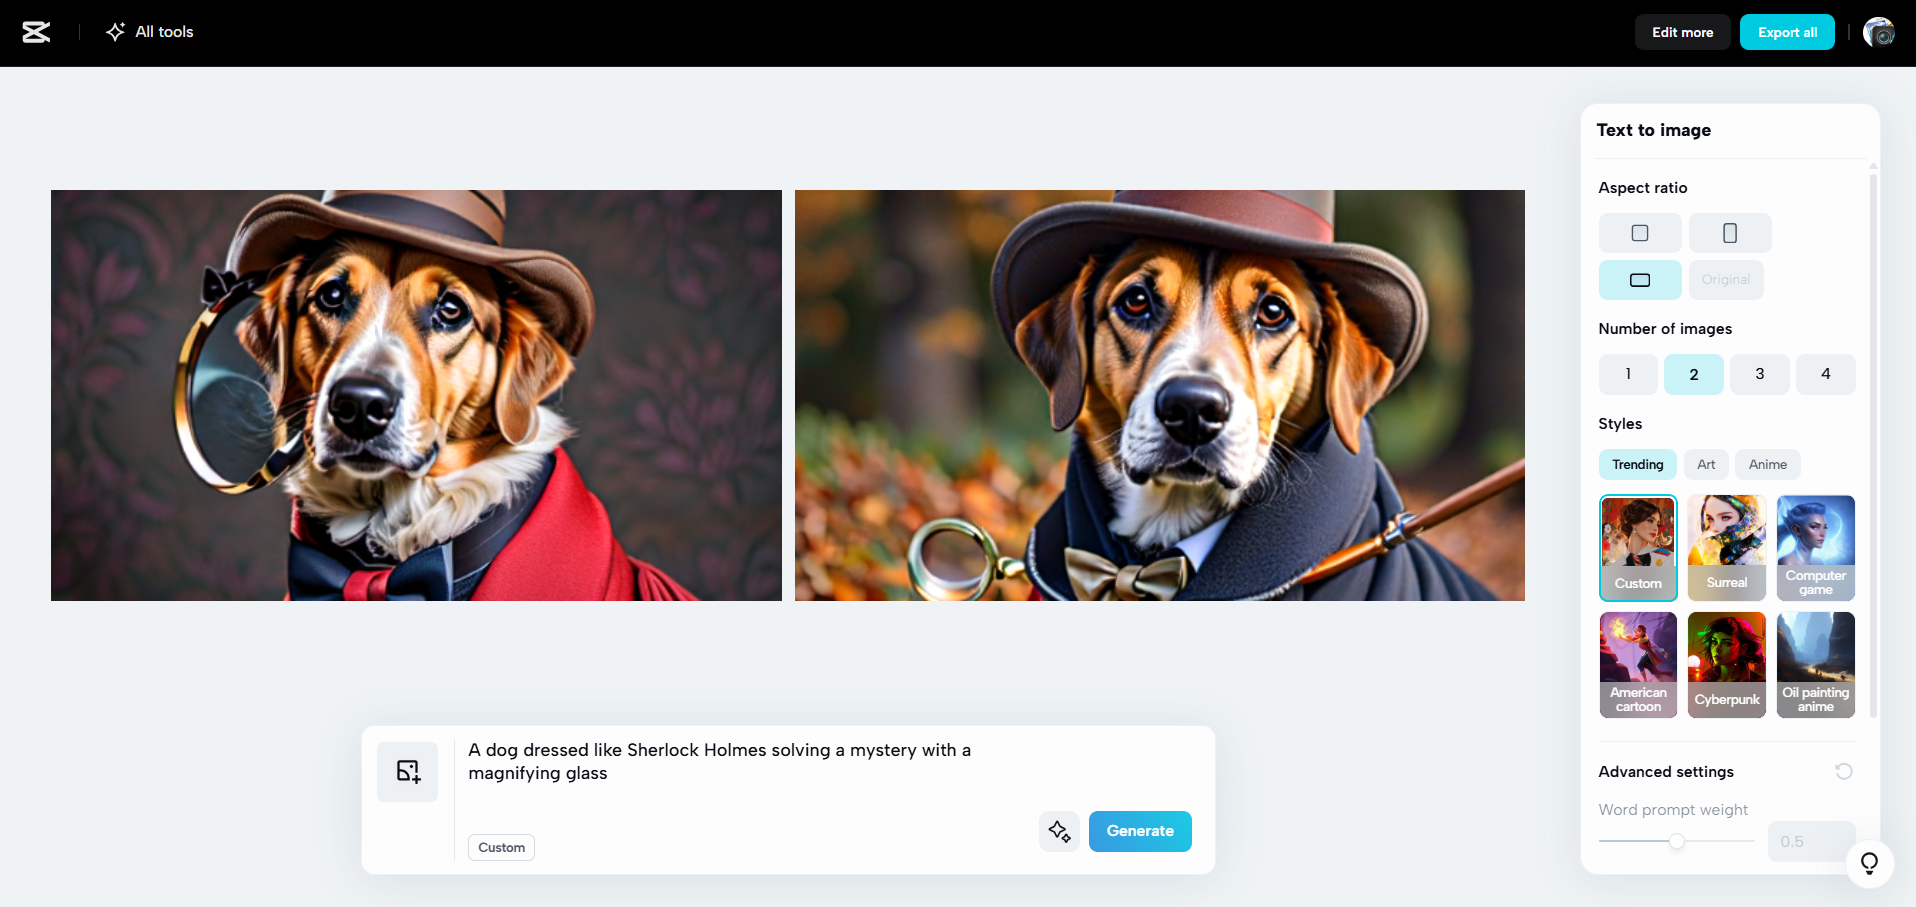Viewport: 1916px width, 907px height.
Task: Select the Computer game style thumbnail
Action: pyautogui.click(x=1816, y=548)
